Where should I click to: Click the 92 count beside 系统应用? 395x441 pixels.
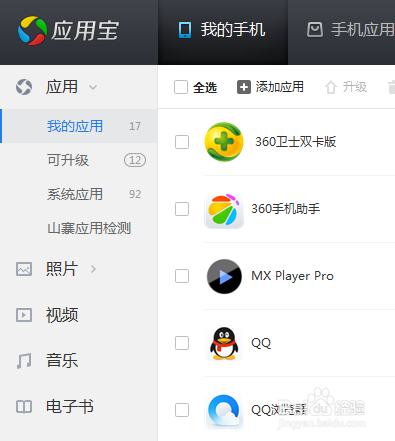135,194
